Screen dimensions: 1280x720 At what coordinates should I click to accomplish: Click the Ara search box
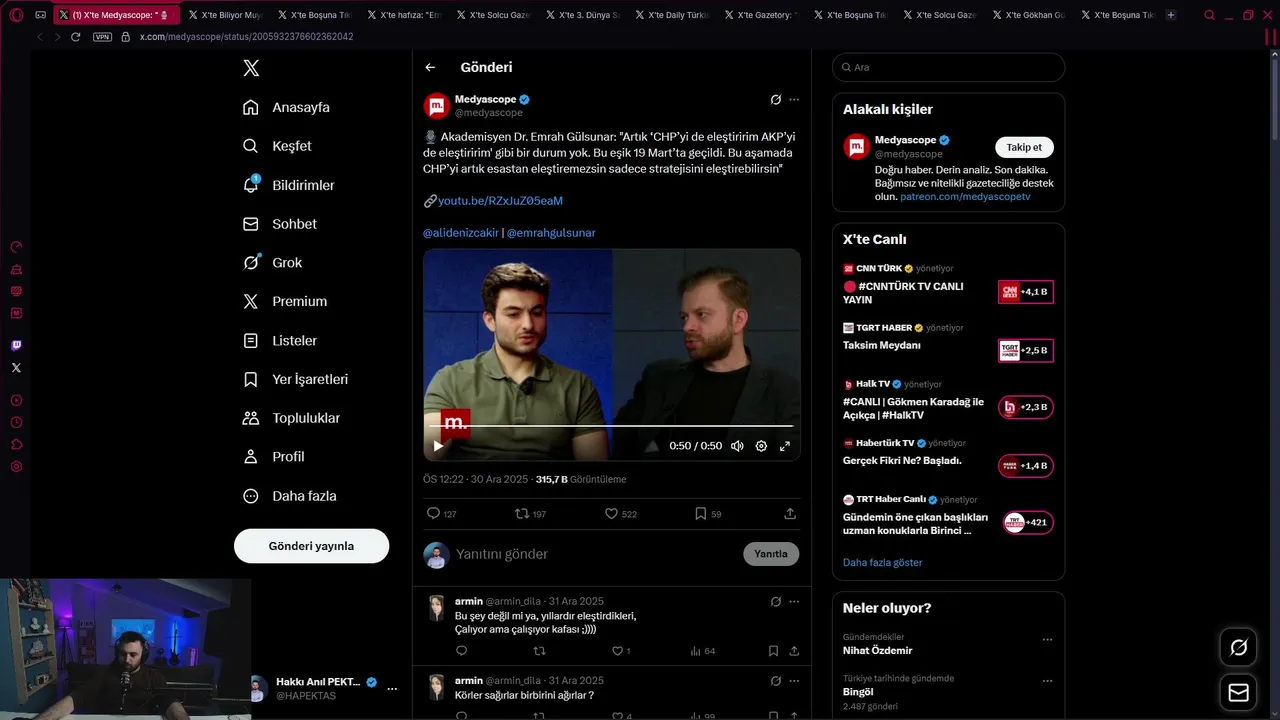948,67
